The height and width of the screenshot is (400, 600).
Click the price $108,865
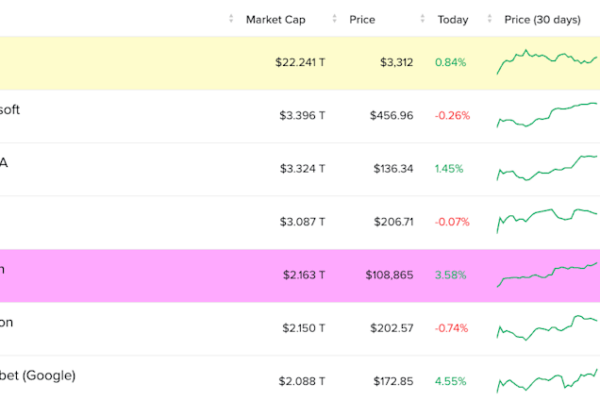tap(390, 275)
